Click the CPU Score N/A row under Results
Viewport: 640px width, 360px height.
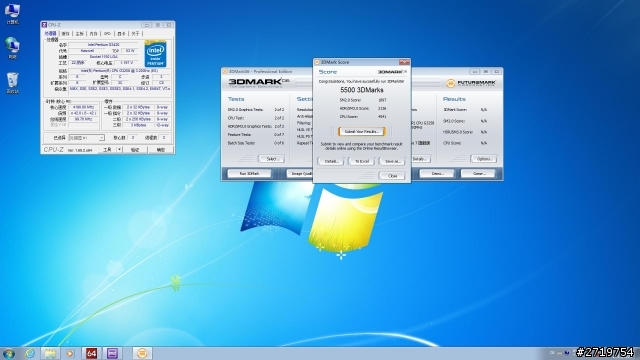(465, 143)
